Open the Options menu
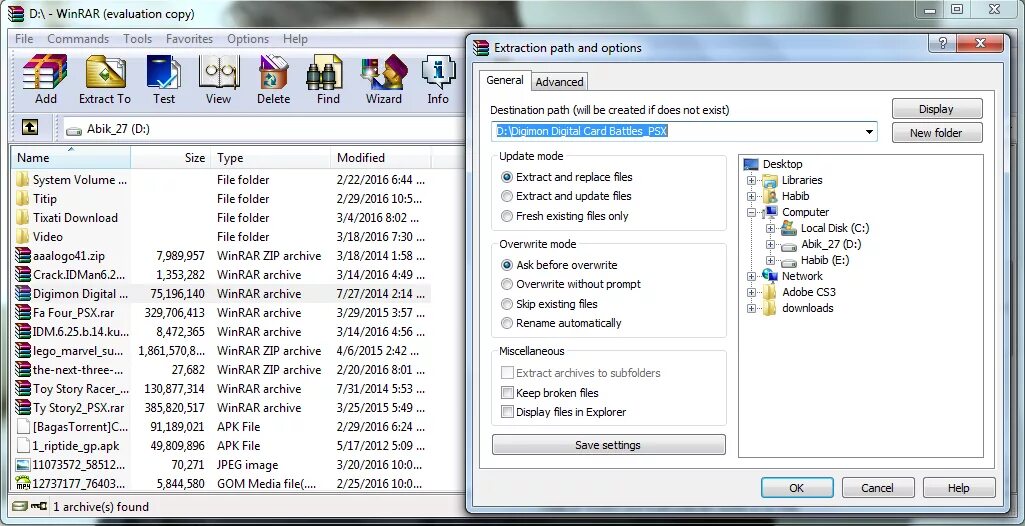The image size is (1025, 526). point(248,39)
